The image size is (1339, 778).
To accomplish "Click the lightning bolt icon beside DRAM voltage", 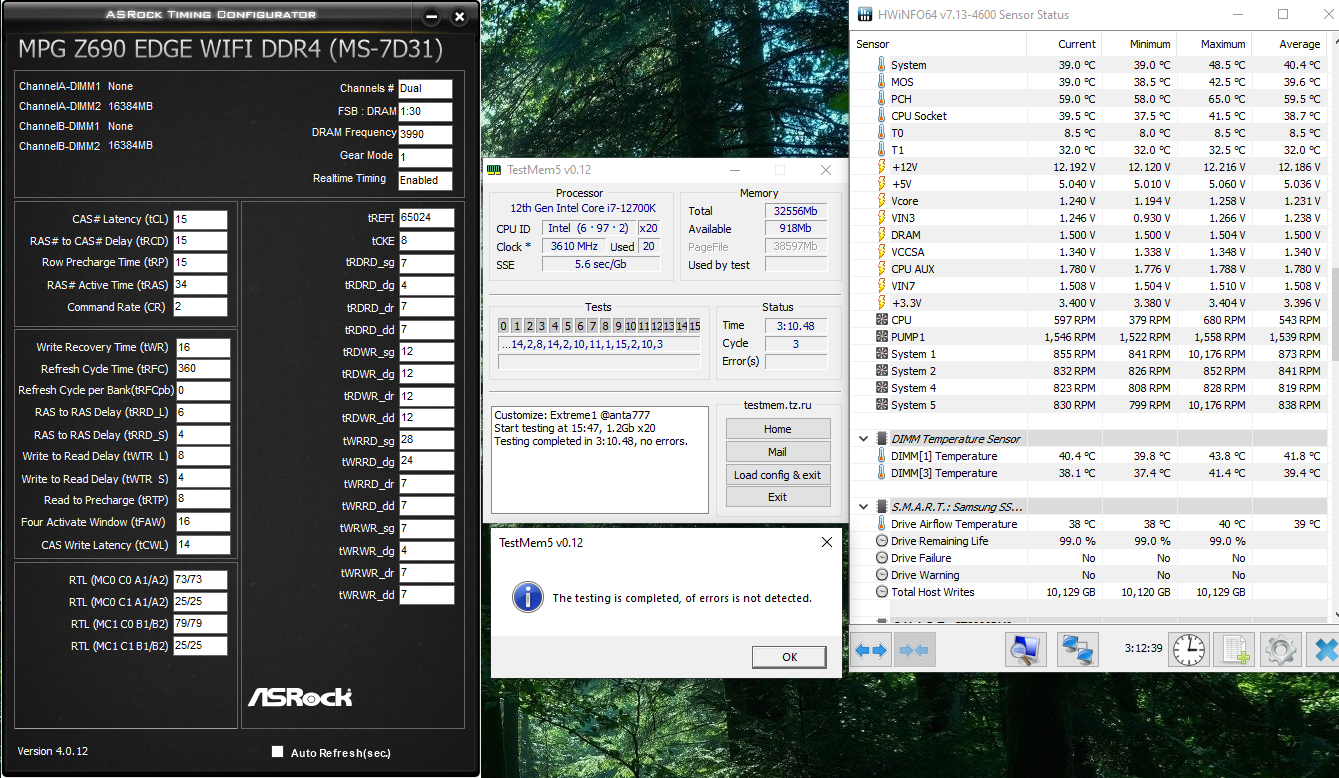I will coord(881,235).
